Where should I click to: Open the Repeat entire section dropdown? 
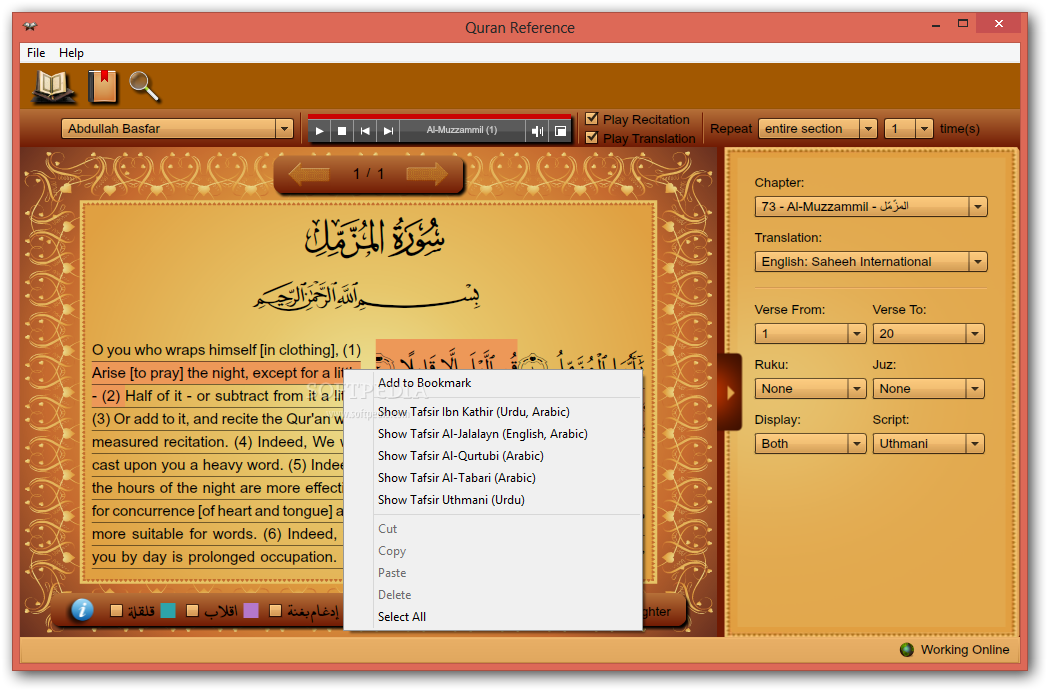817,128
